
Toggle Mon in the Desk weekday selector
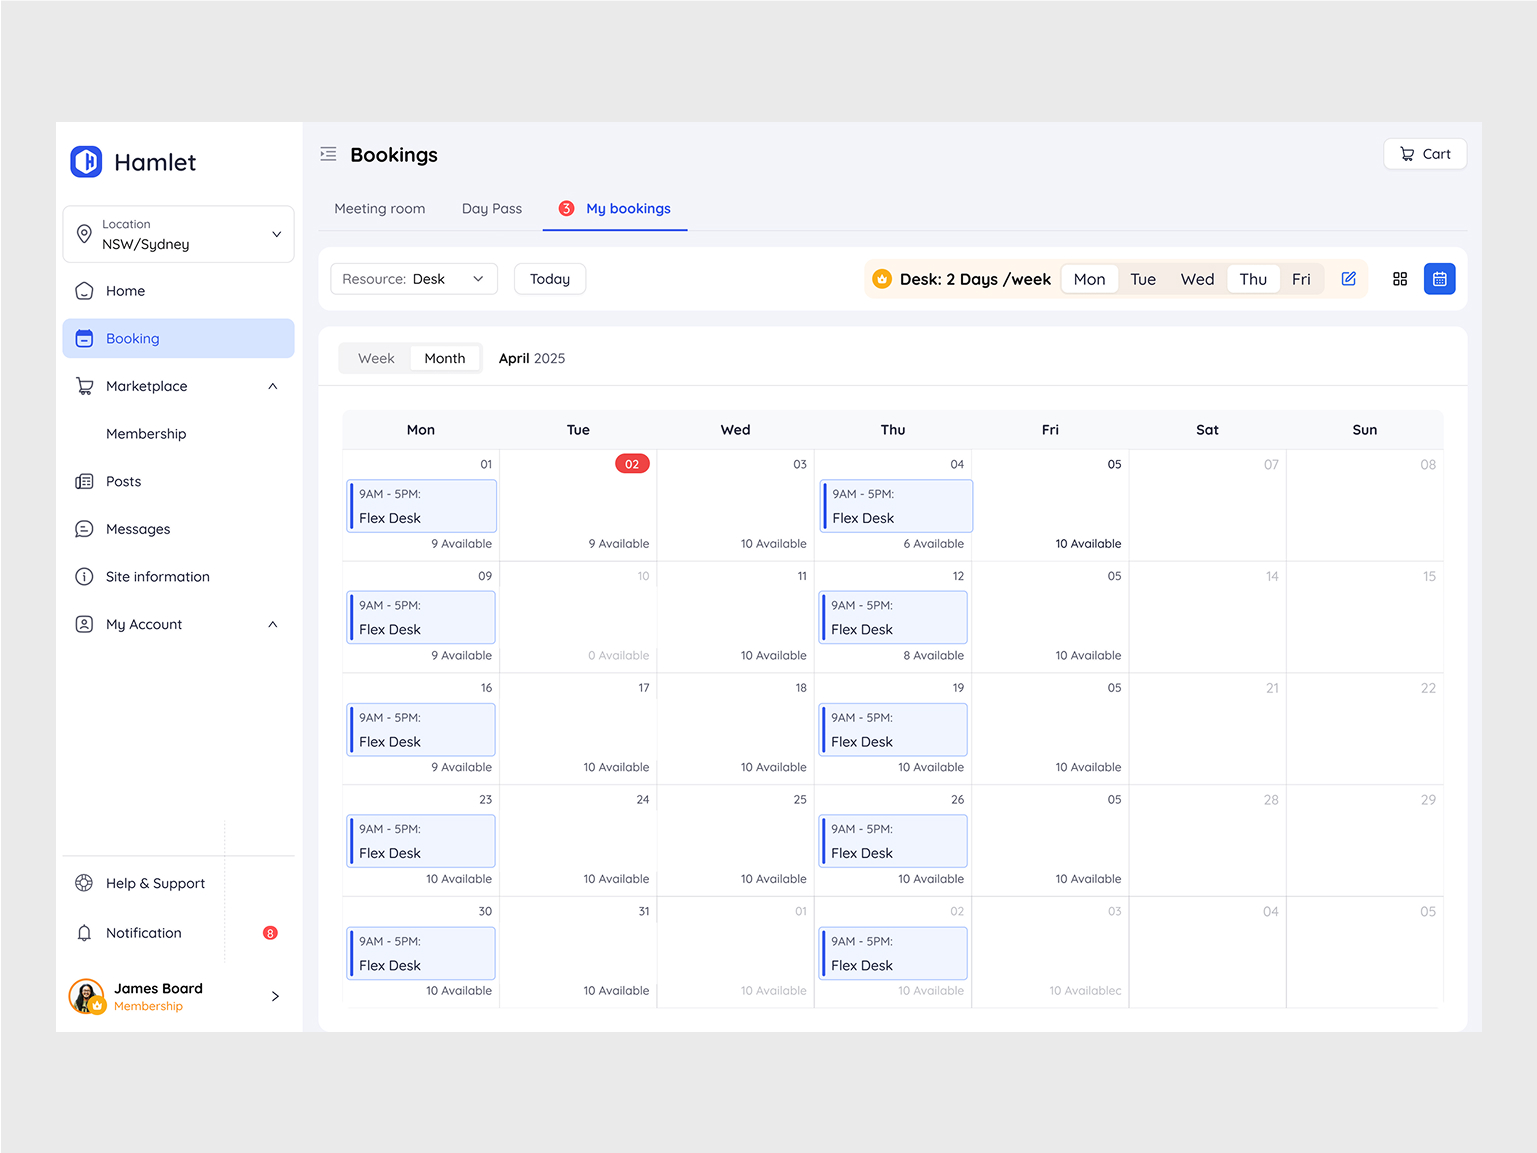pyautogui.click(x=1089, y=278)
